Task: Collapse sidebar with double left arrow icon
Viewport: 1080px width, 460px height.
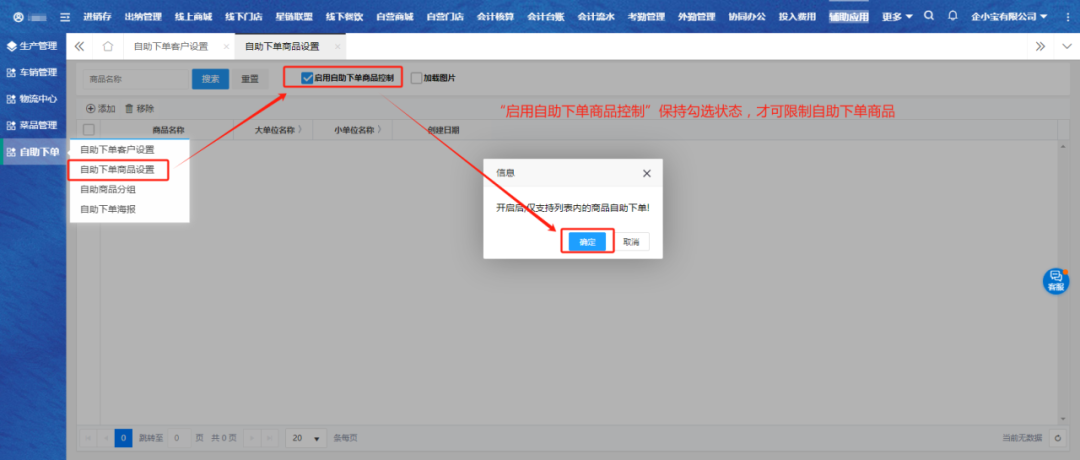Action: point(80,46)
